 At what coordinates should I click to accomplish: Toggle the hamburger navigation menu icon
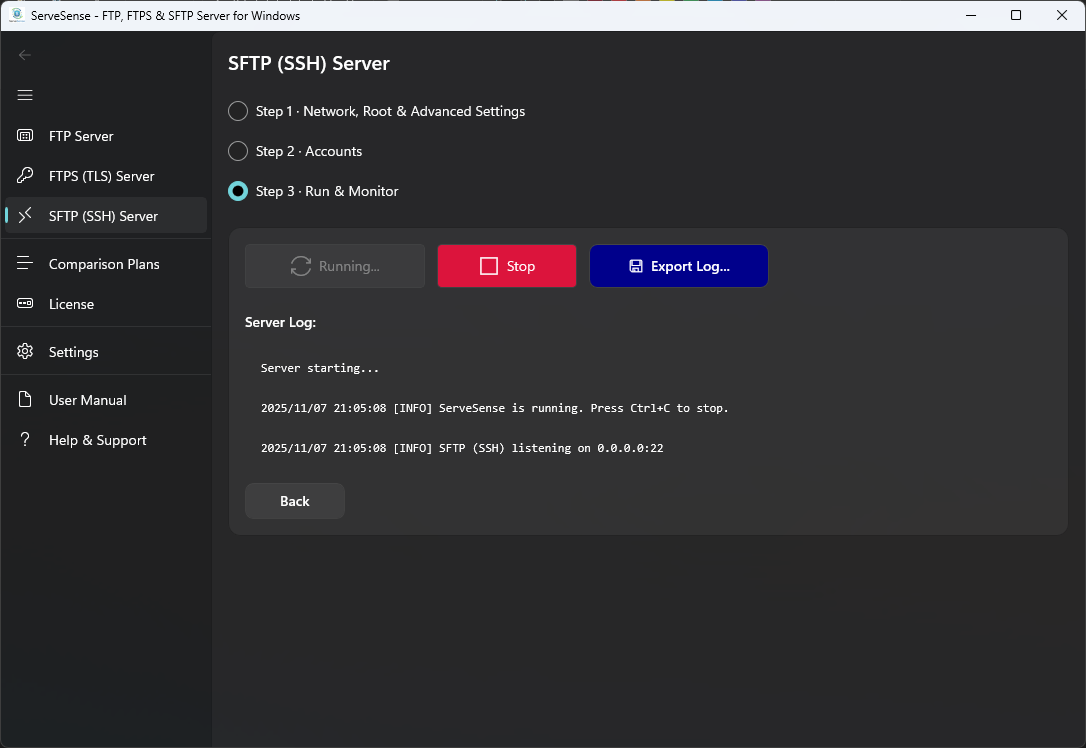tap(25, 95)
